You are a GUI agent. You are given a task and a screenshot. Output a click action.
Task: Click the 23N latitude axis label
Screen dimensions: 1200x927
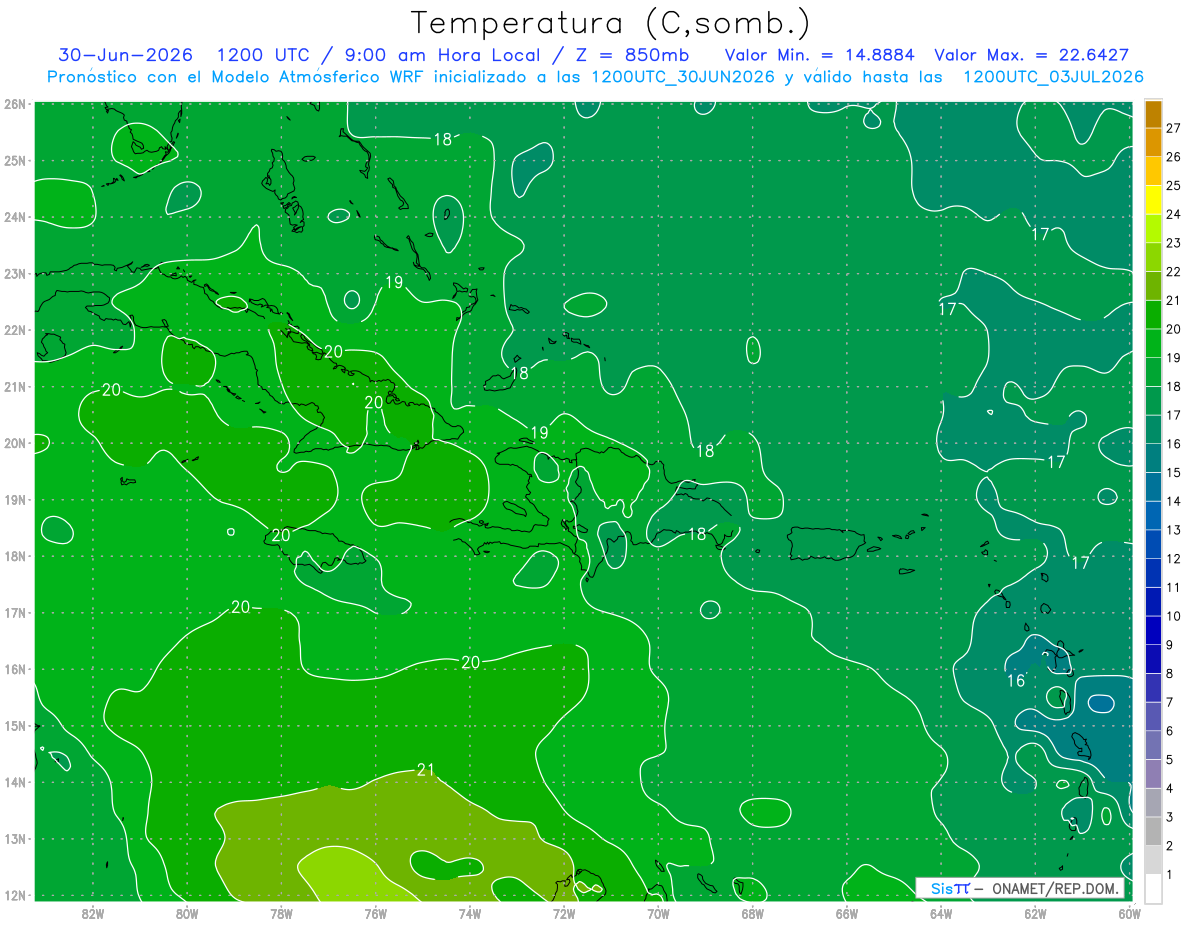pyautogui.click(x=14, y=274)
